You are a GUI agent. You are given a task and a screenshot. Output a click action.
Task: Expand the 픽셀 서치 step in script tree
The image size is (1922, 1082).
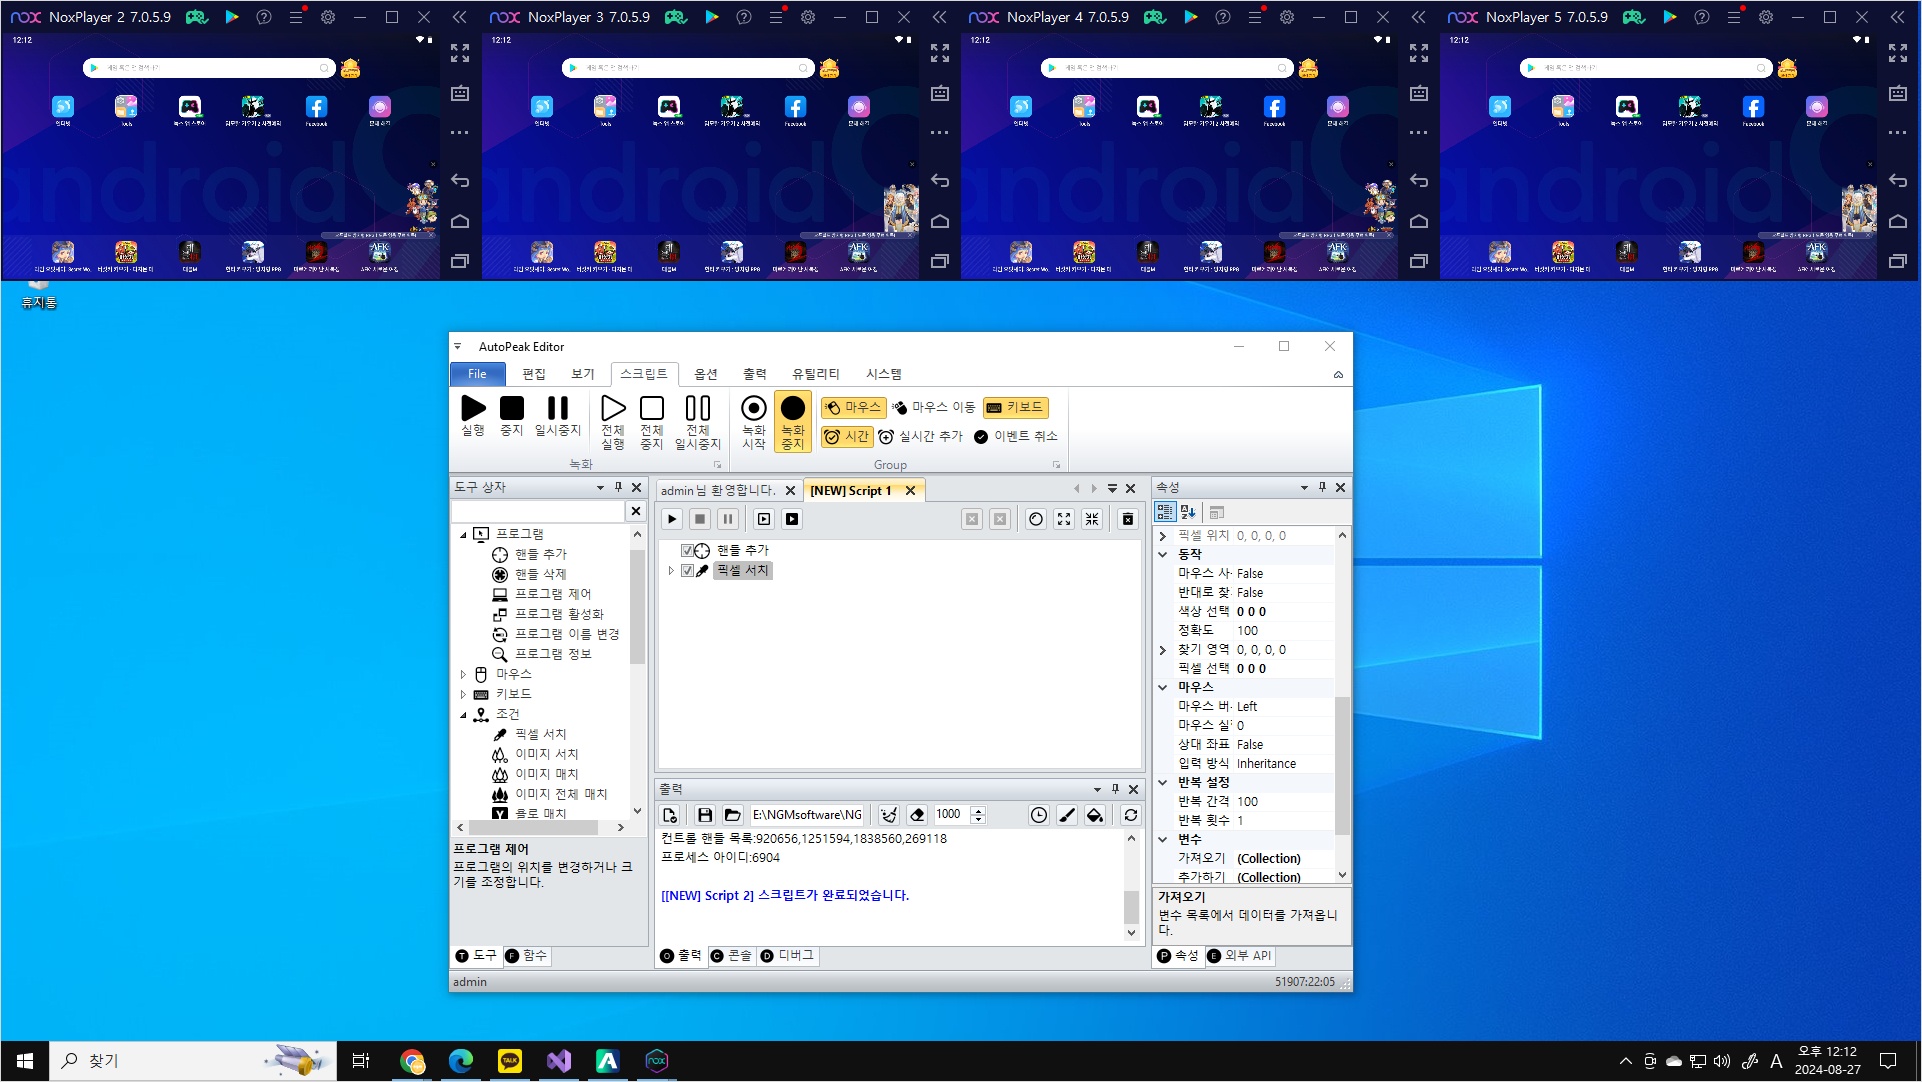[671, 571]
